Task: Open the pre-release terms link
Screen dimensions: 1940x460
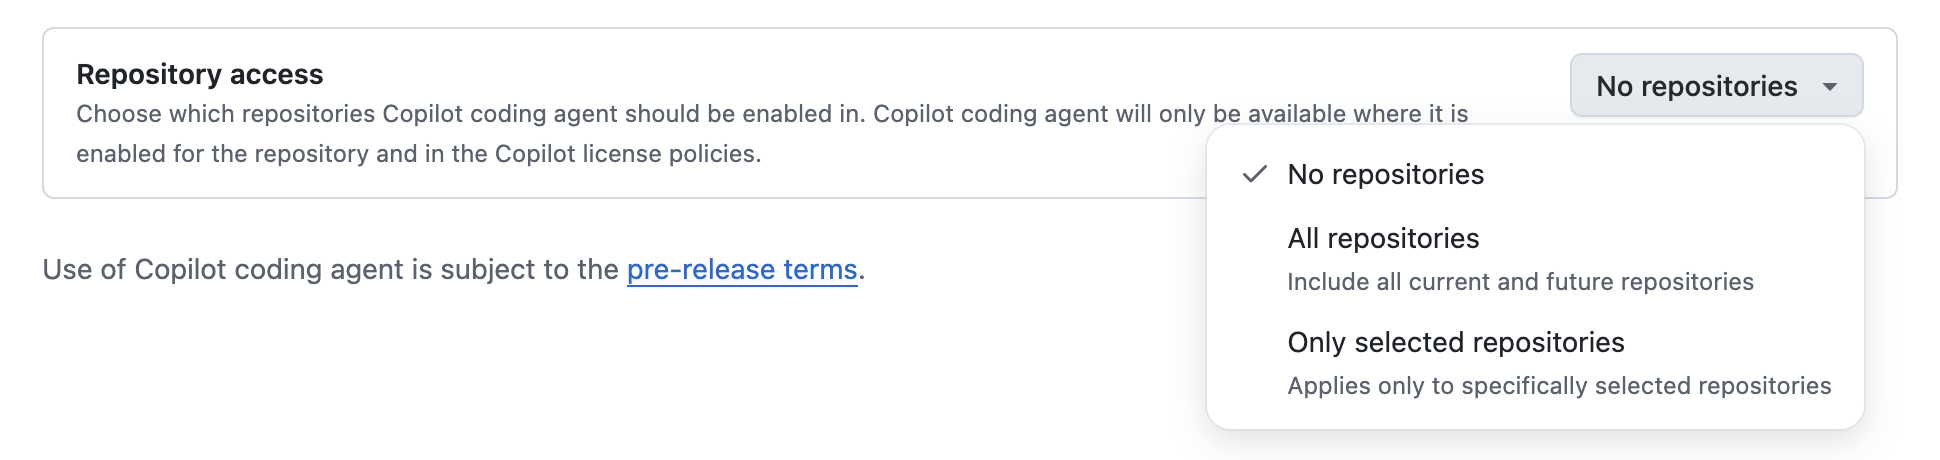Action: (742, 270)
